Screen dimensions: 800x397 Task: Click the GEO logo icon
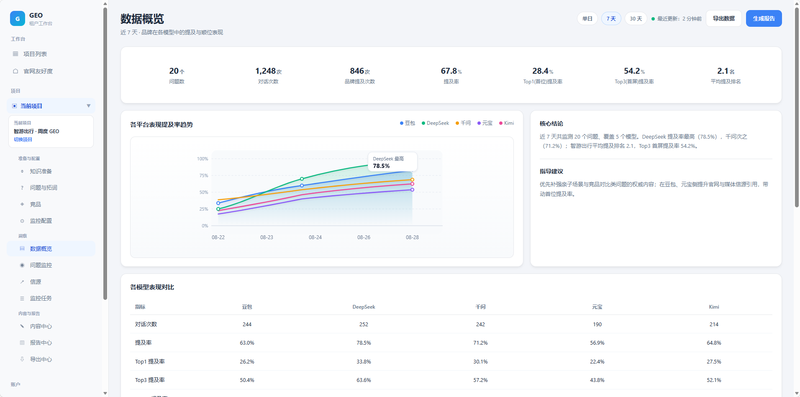[17, 18]
